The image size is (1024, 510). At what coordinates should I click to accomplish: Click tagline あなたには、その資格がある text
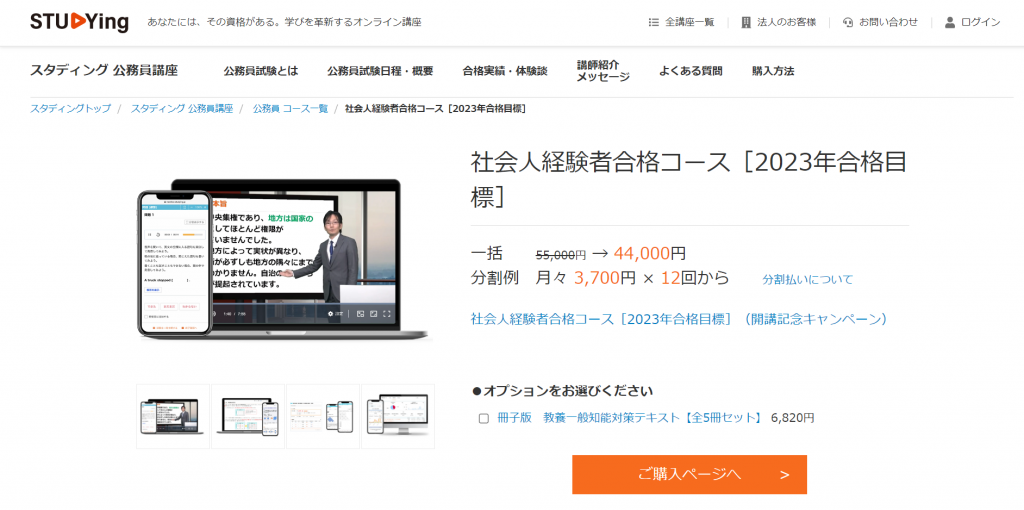point(285,22)
